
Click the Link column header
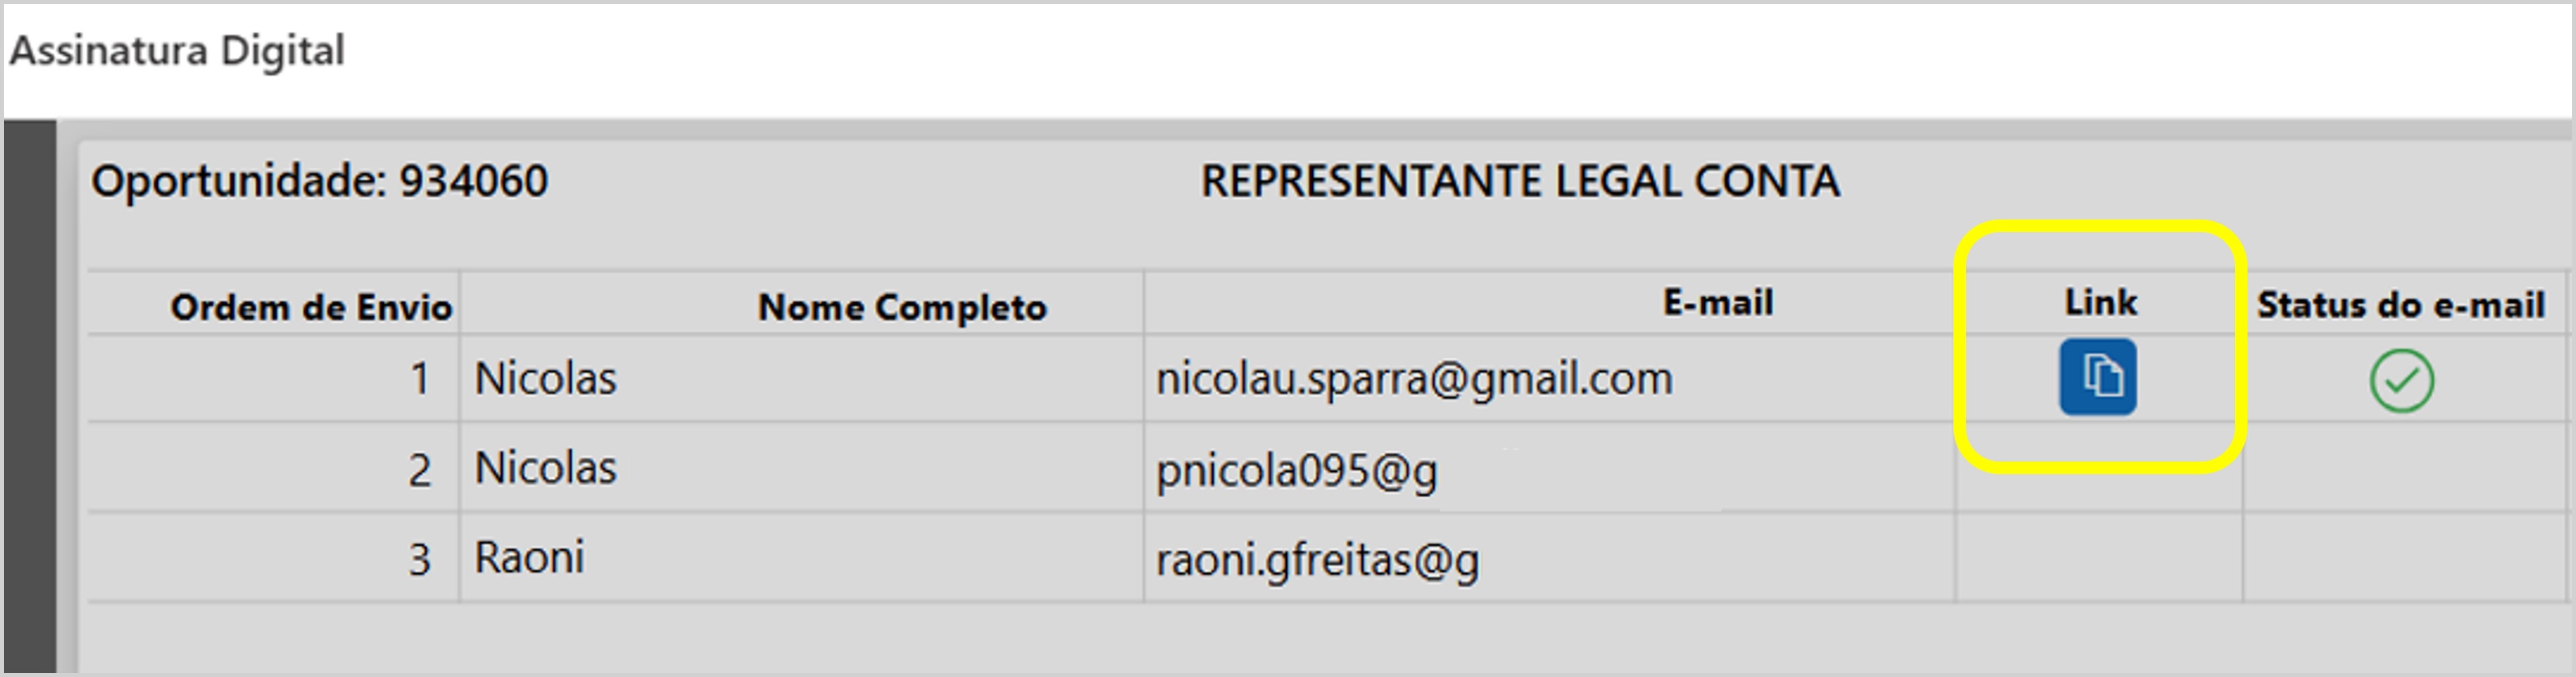click(x=2100, y=302)
